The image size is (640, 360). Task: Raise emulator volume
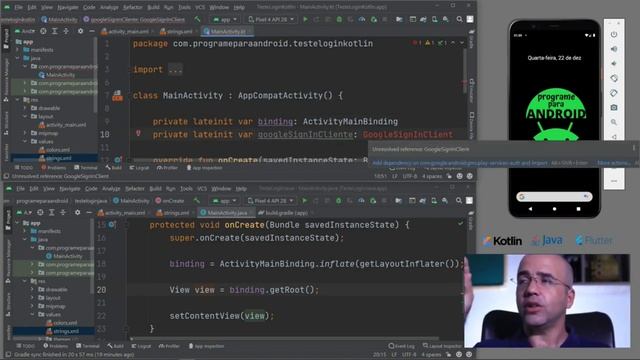click(614, 49)
